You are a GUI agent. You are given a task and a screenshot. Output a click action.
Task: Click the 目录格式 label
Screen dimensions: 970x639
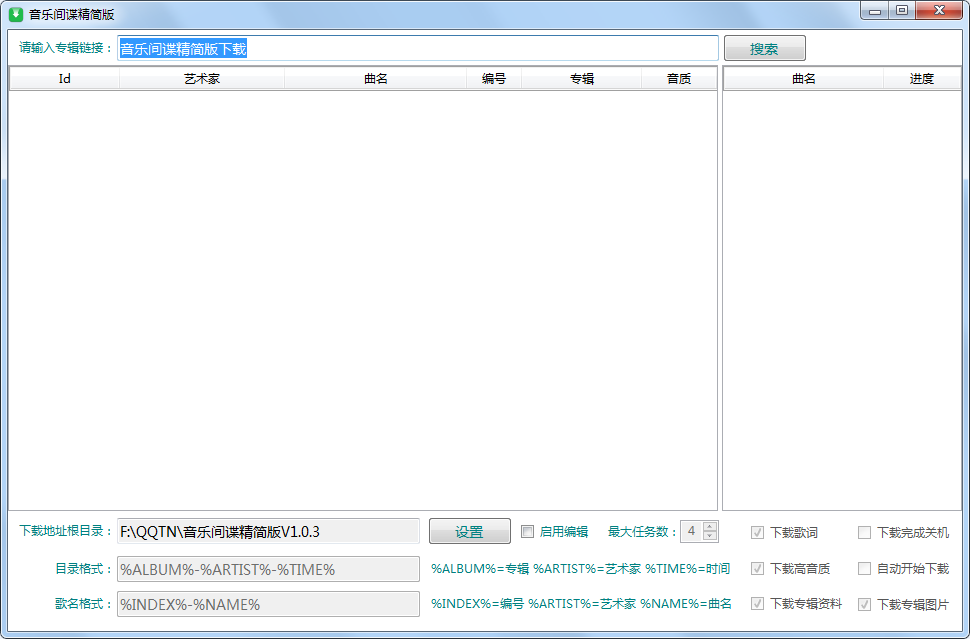click(84, 568)
